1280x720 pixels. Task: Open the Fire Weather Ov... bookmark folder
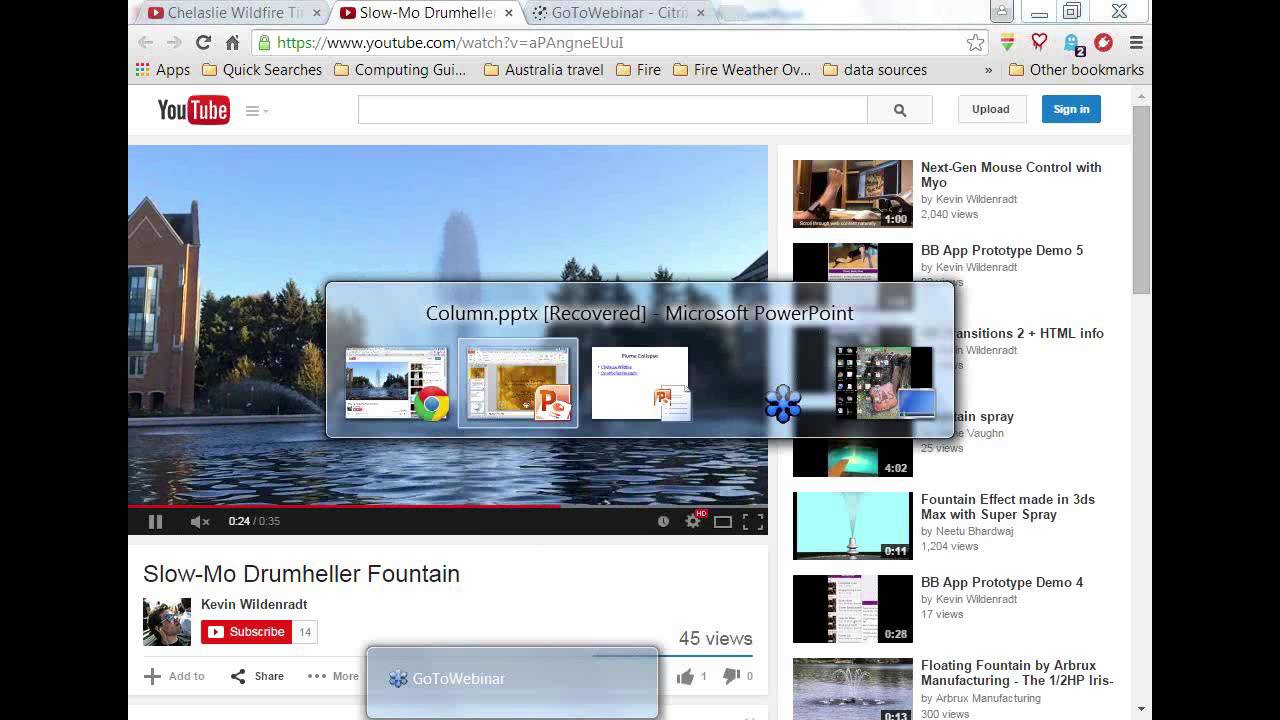click(x=742, y=70)
